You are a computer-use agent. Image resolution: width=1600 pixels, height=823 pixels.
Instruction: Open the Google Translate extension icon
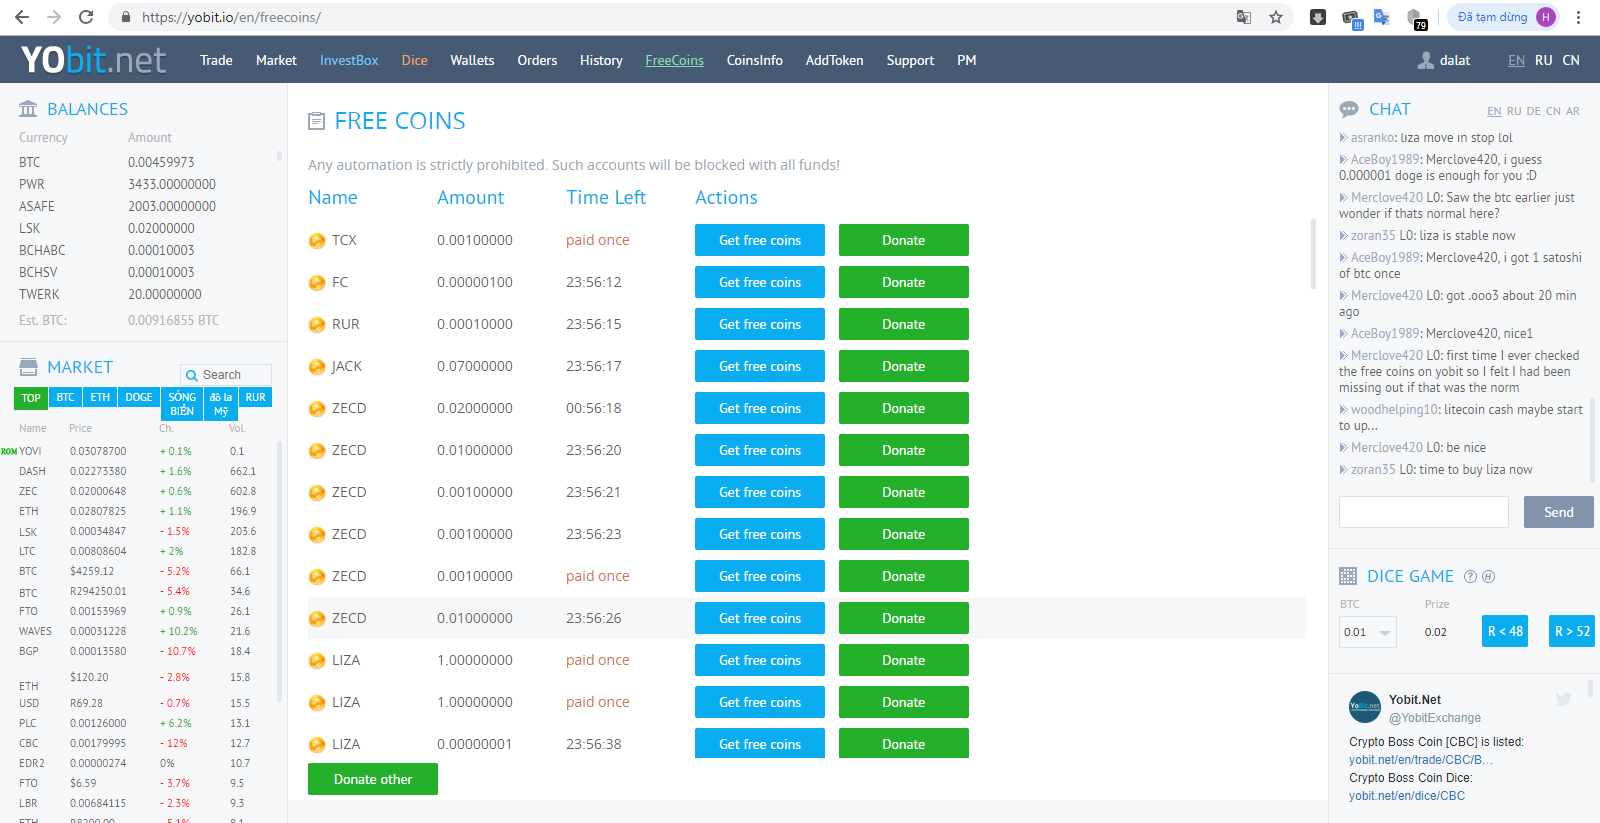coord(1382,17)
